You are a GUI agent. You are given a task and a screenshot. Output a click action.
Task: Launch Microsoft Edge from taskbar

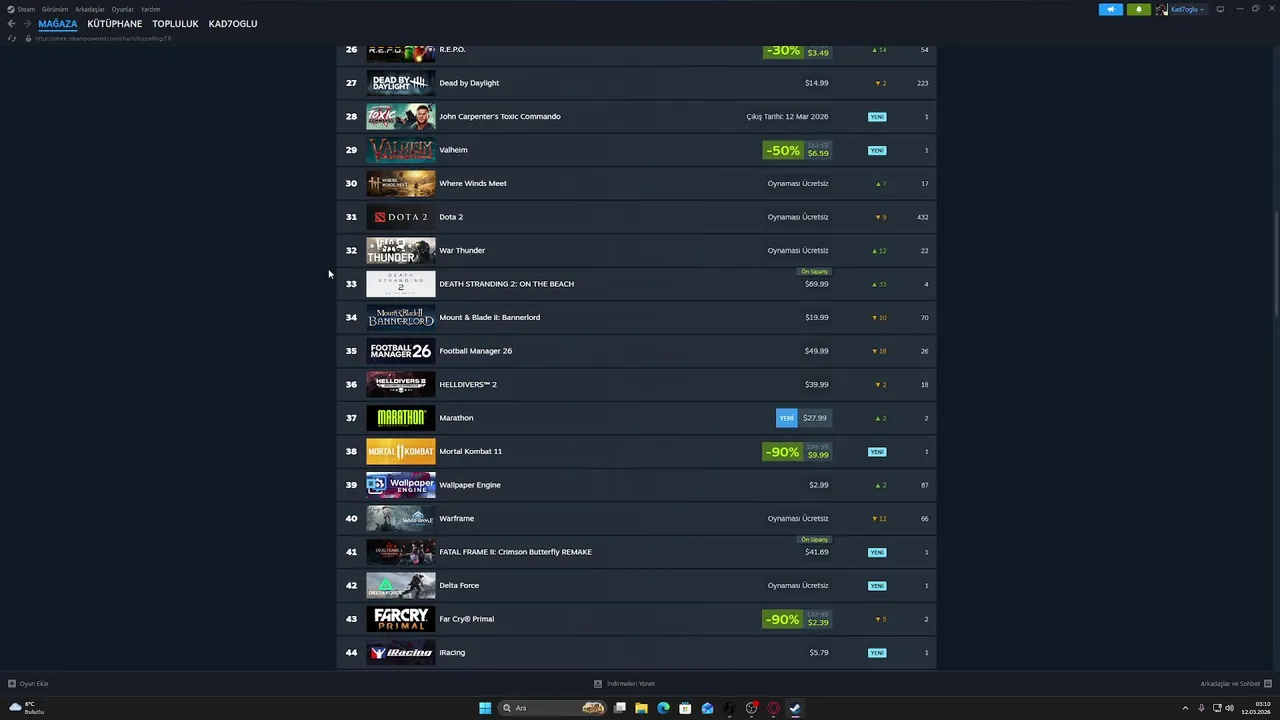pyautogui.click(x=663, y=708)
